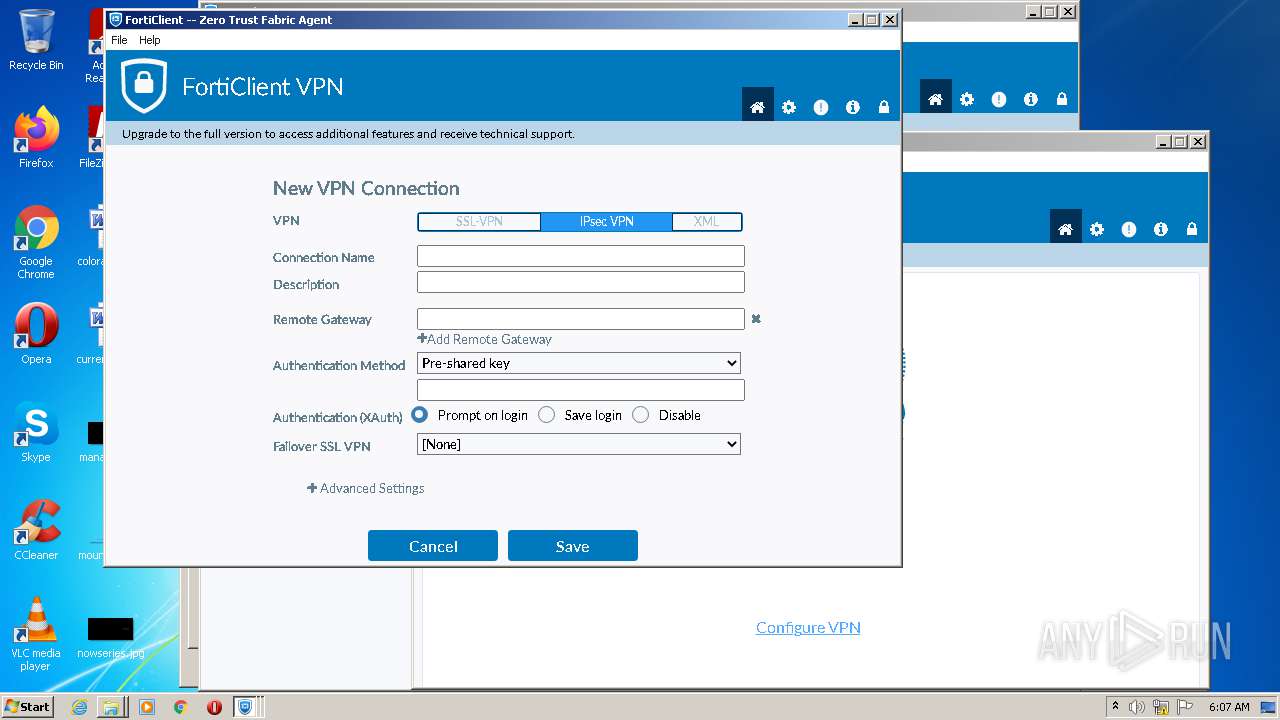Focus the Connection Name field
The image size is (1280, 720).
point(581,257)
